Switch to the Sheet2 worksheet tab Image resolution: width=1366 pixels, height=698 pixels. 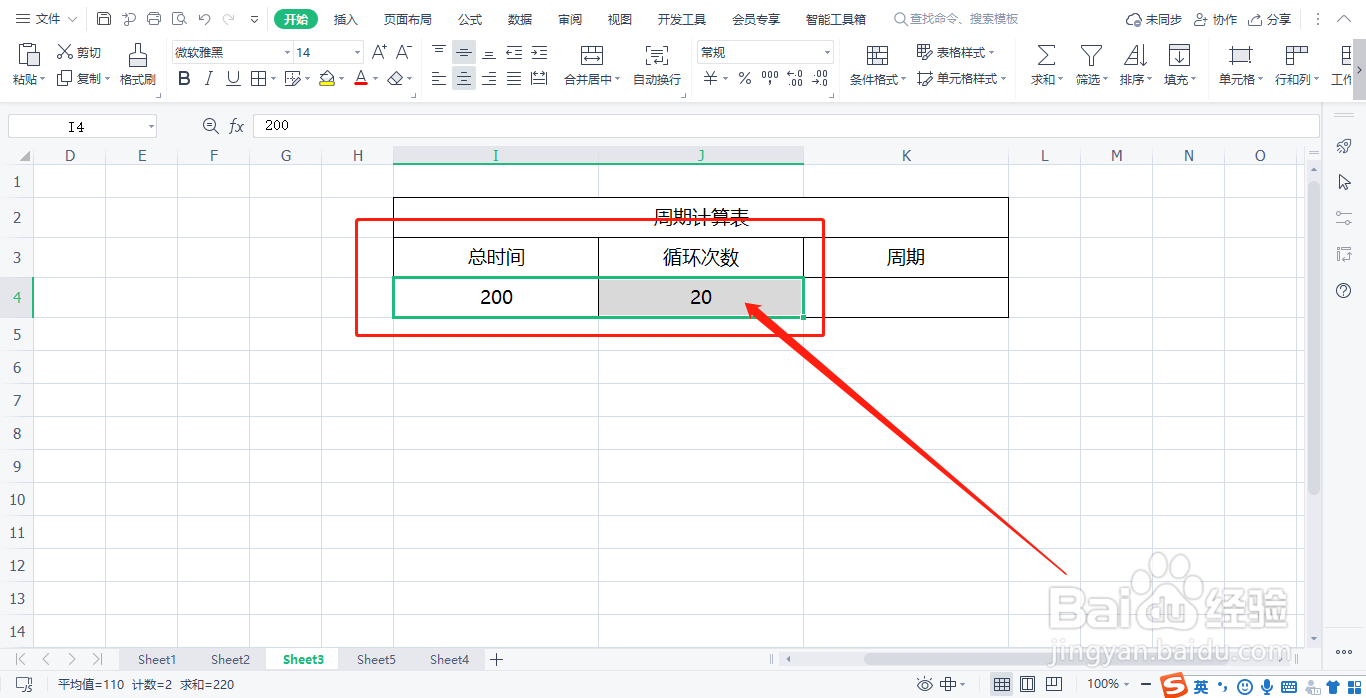(x=230, y=659)
